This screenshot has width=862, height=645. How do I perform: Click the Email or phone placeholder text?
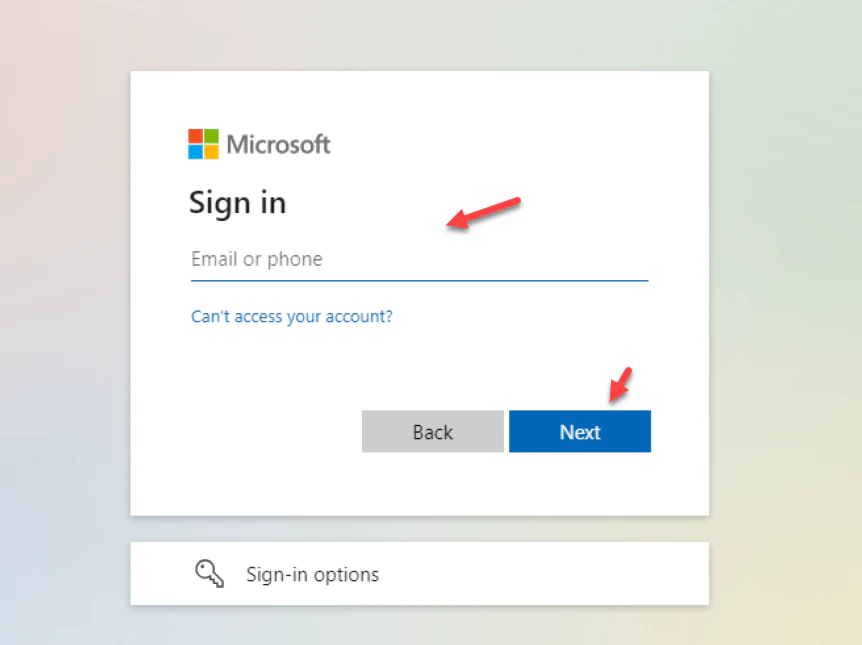tap(257, 259)
